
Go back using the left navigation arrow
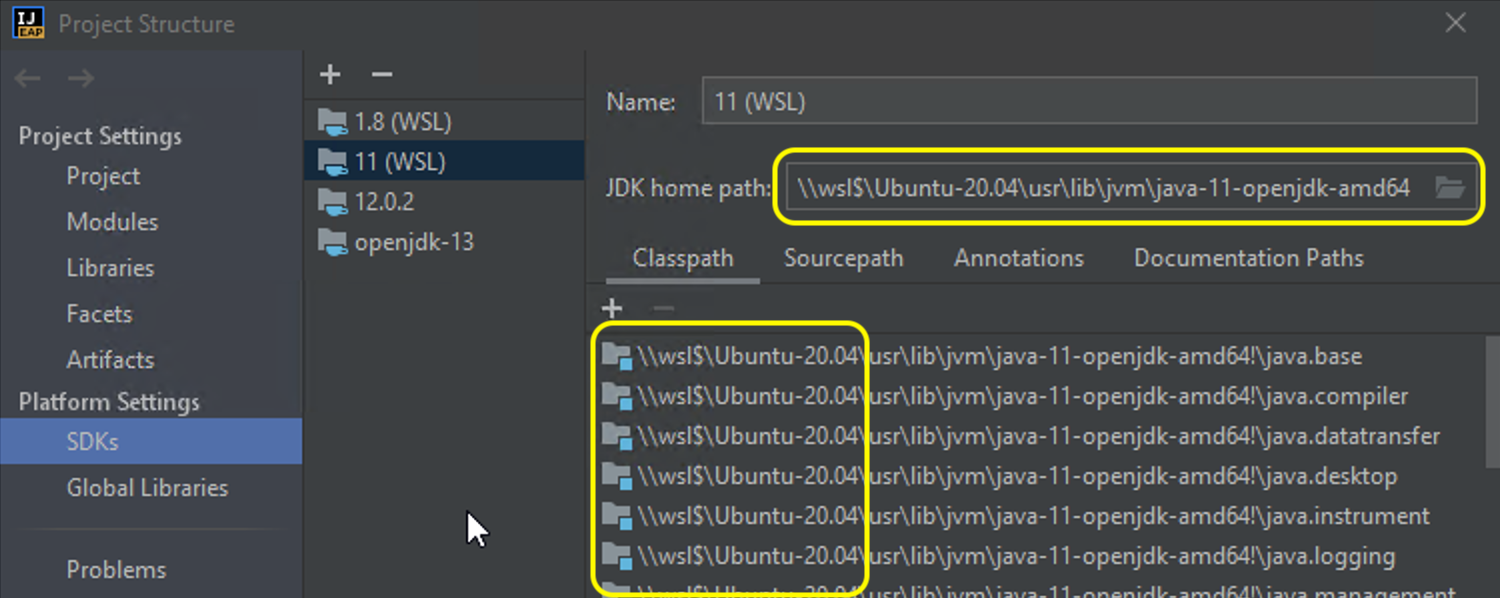tap(28, 78)
